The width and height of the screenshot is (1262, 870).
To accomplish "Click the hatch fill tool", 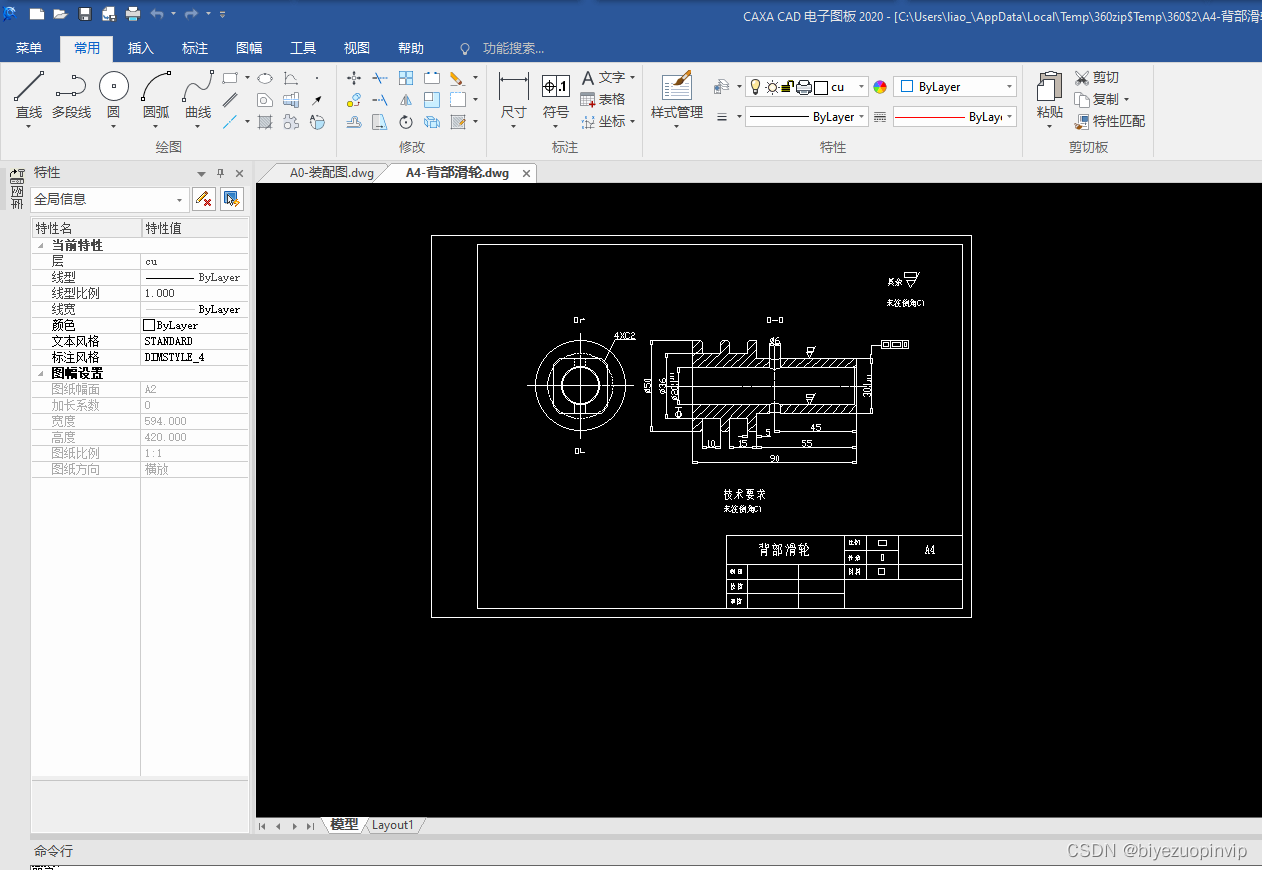I will [265, 122].
